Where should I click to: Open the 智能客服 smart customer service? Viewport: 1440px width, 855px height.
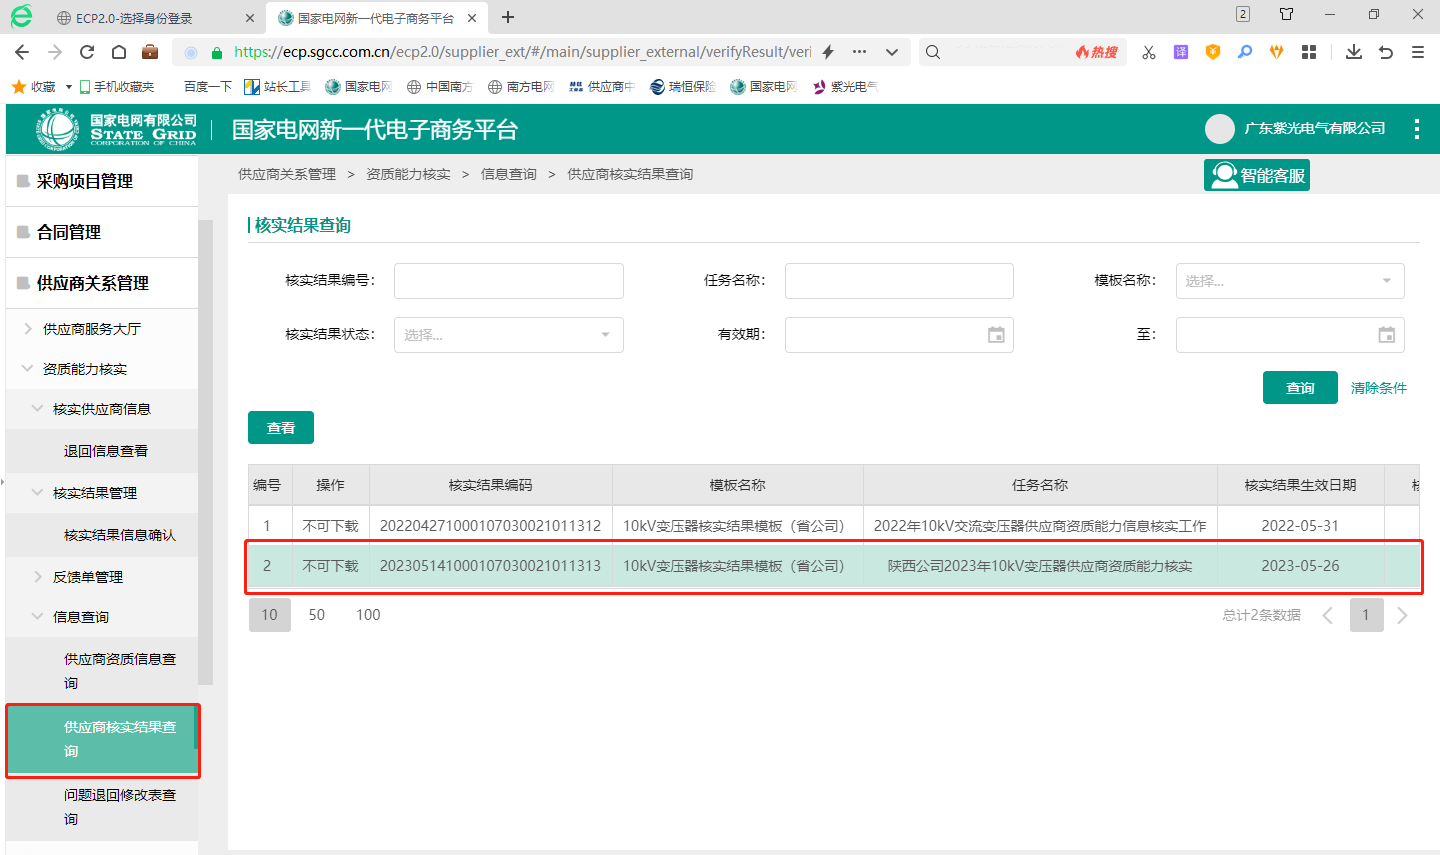pyautogui.click(x=1257, y=174)
